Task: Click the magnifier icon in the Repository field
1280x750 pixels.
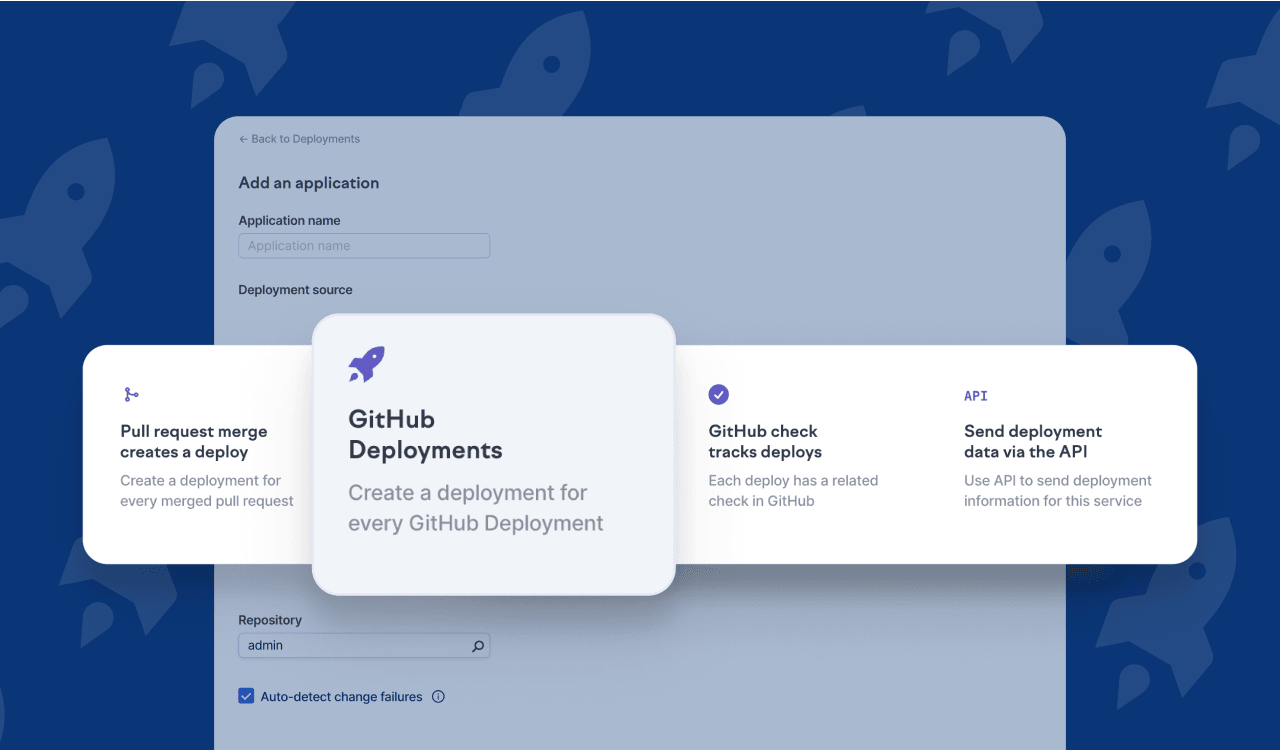Action: pyautogui.click(x=478, y=646)
